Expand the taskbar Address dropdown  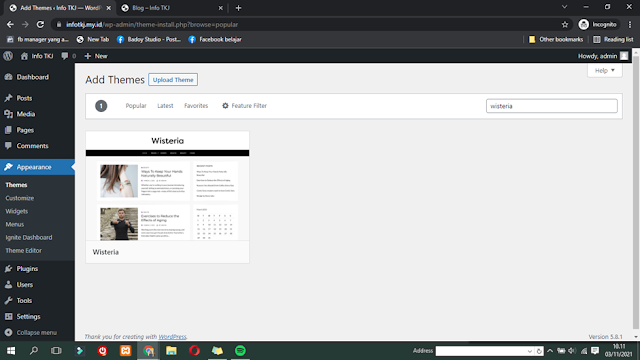529,351
